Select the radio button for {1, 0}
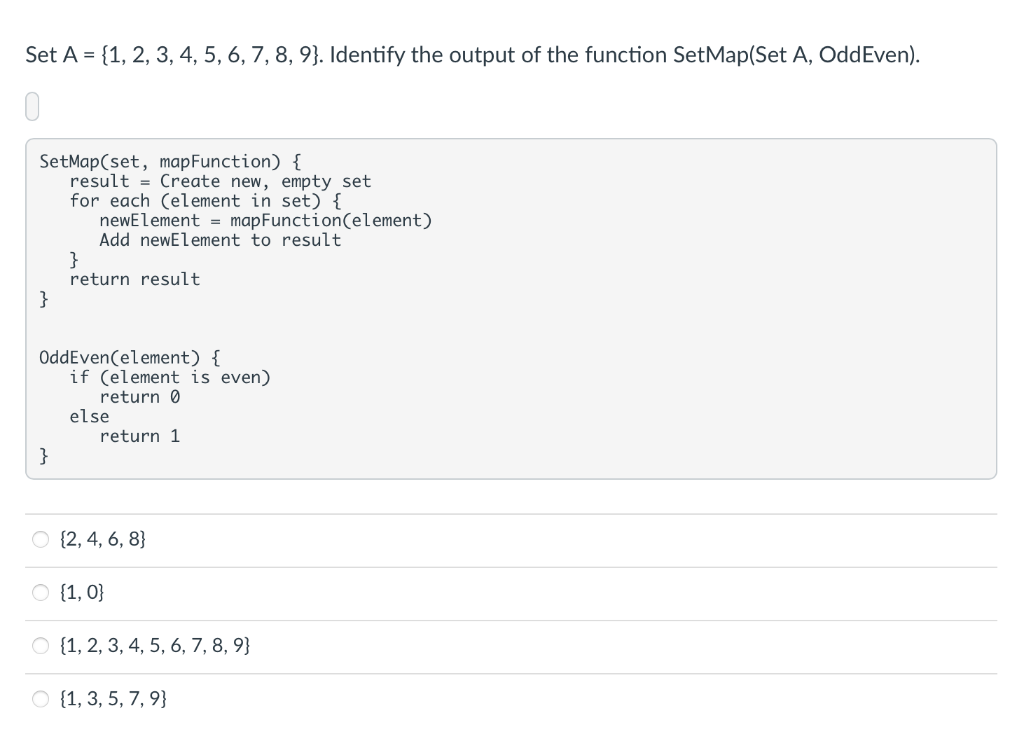The height and width of the screenshot is (748, 1024). pyautogui.click(x=40, y=592)
